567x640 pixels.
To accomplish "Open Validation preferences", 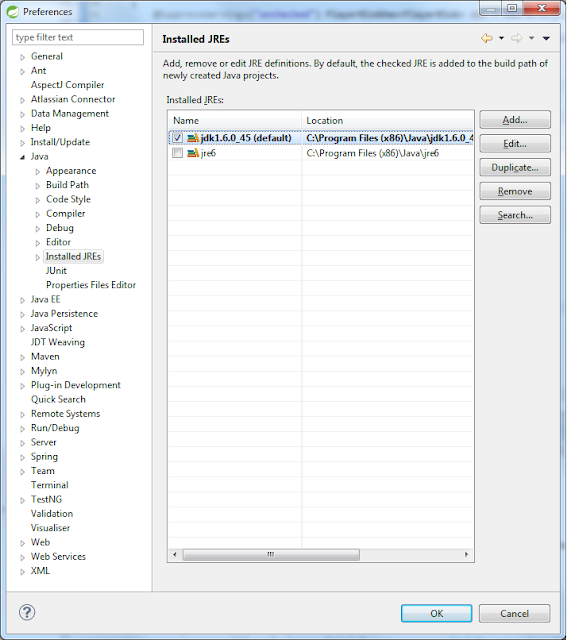I will 52,513.
